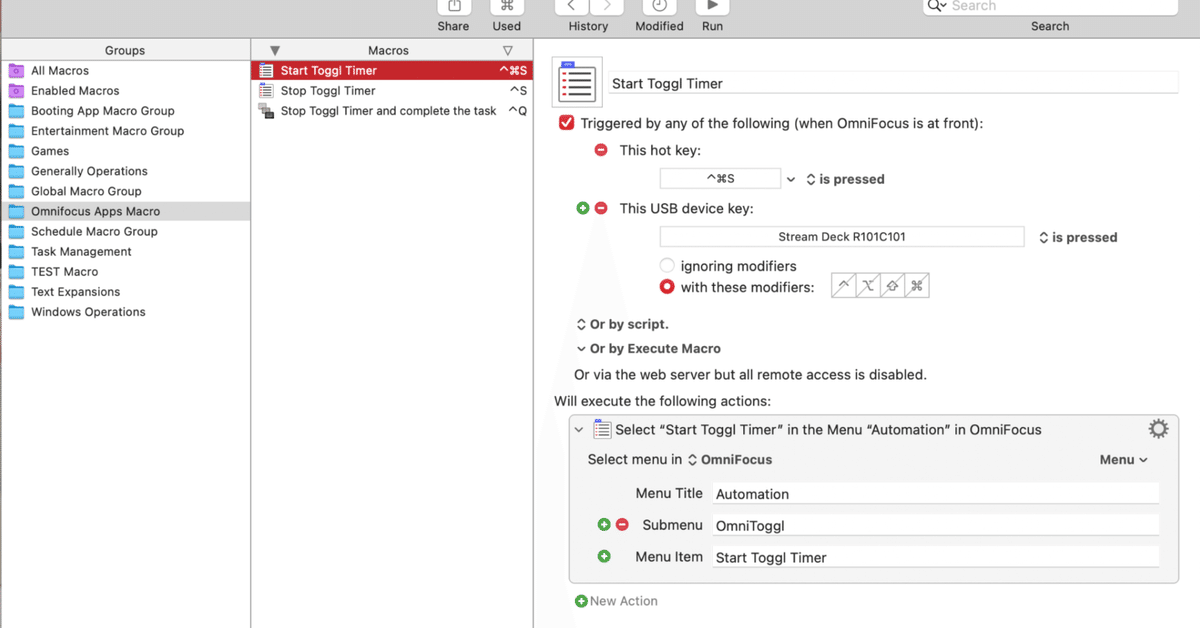This screenshot has height=628, width=1200.
Task: Add new trigger with green plus by USB device
Action: tap(583, 208)
